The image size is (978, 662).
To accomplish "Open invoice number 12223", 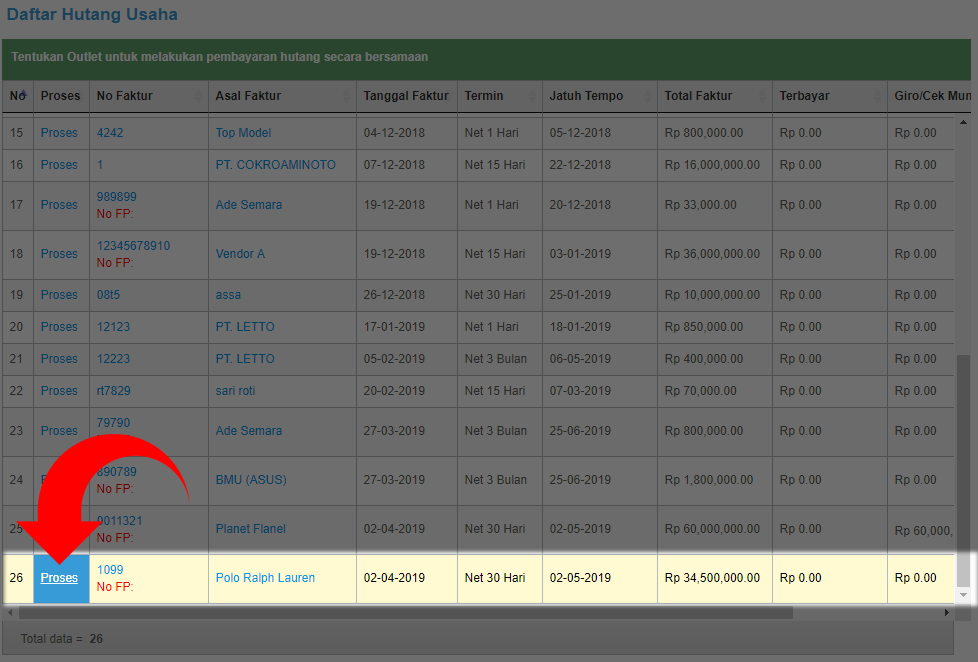I will pyautogui.click(x=114, y=359).
